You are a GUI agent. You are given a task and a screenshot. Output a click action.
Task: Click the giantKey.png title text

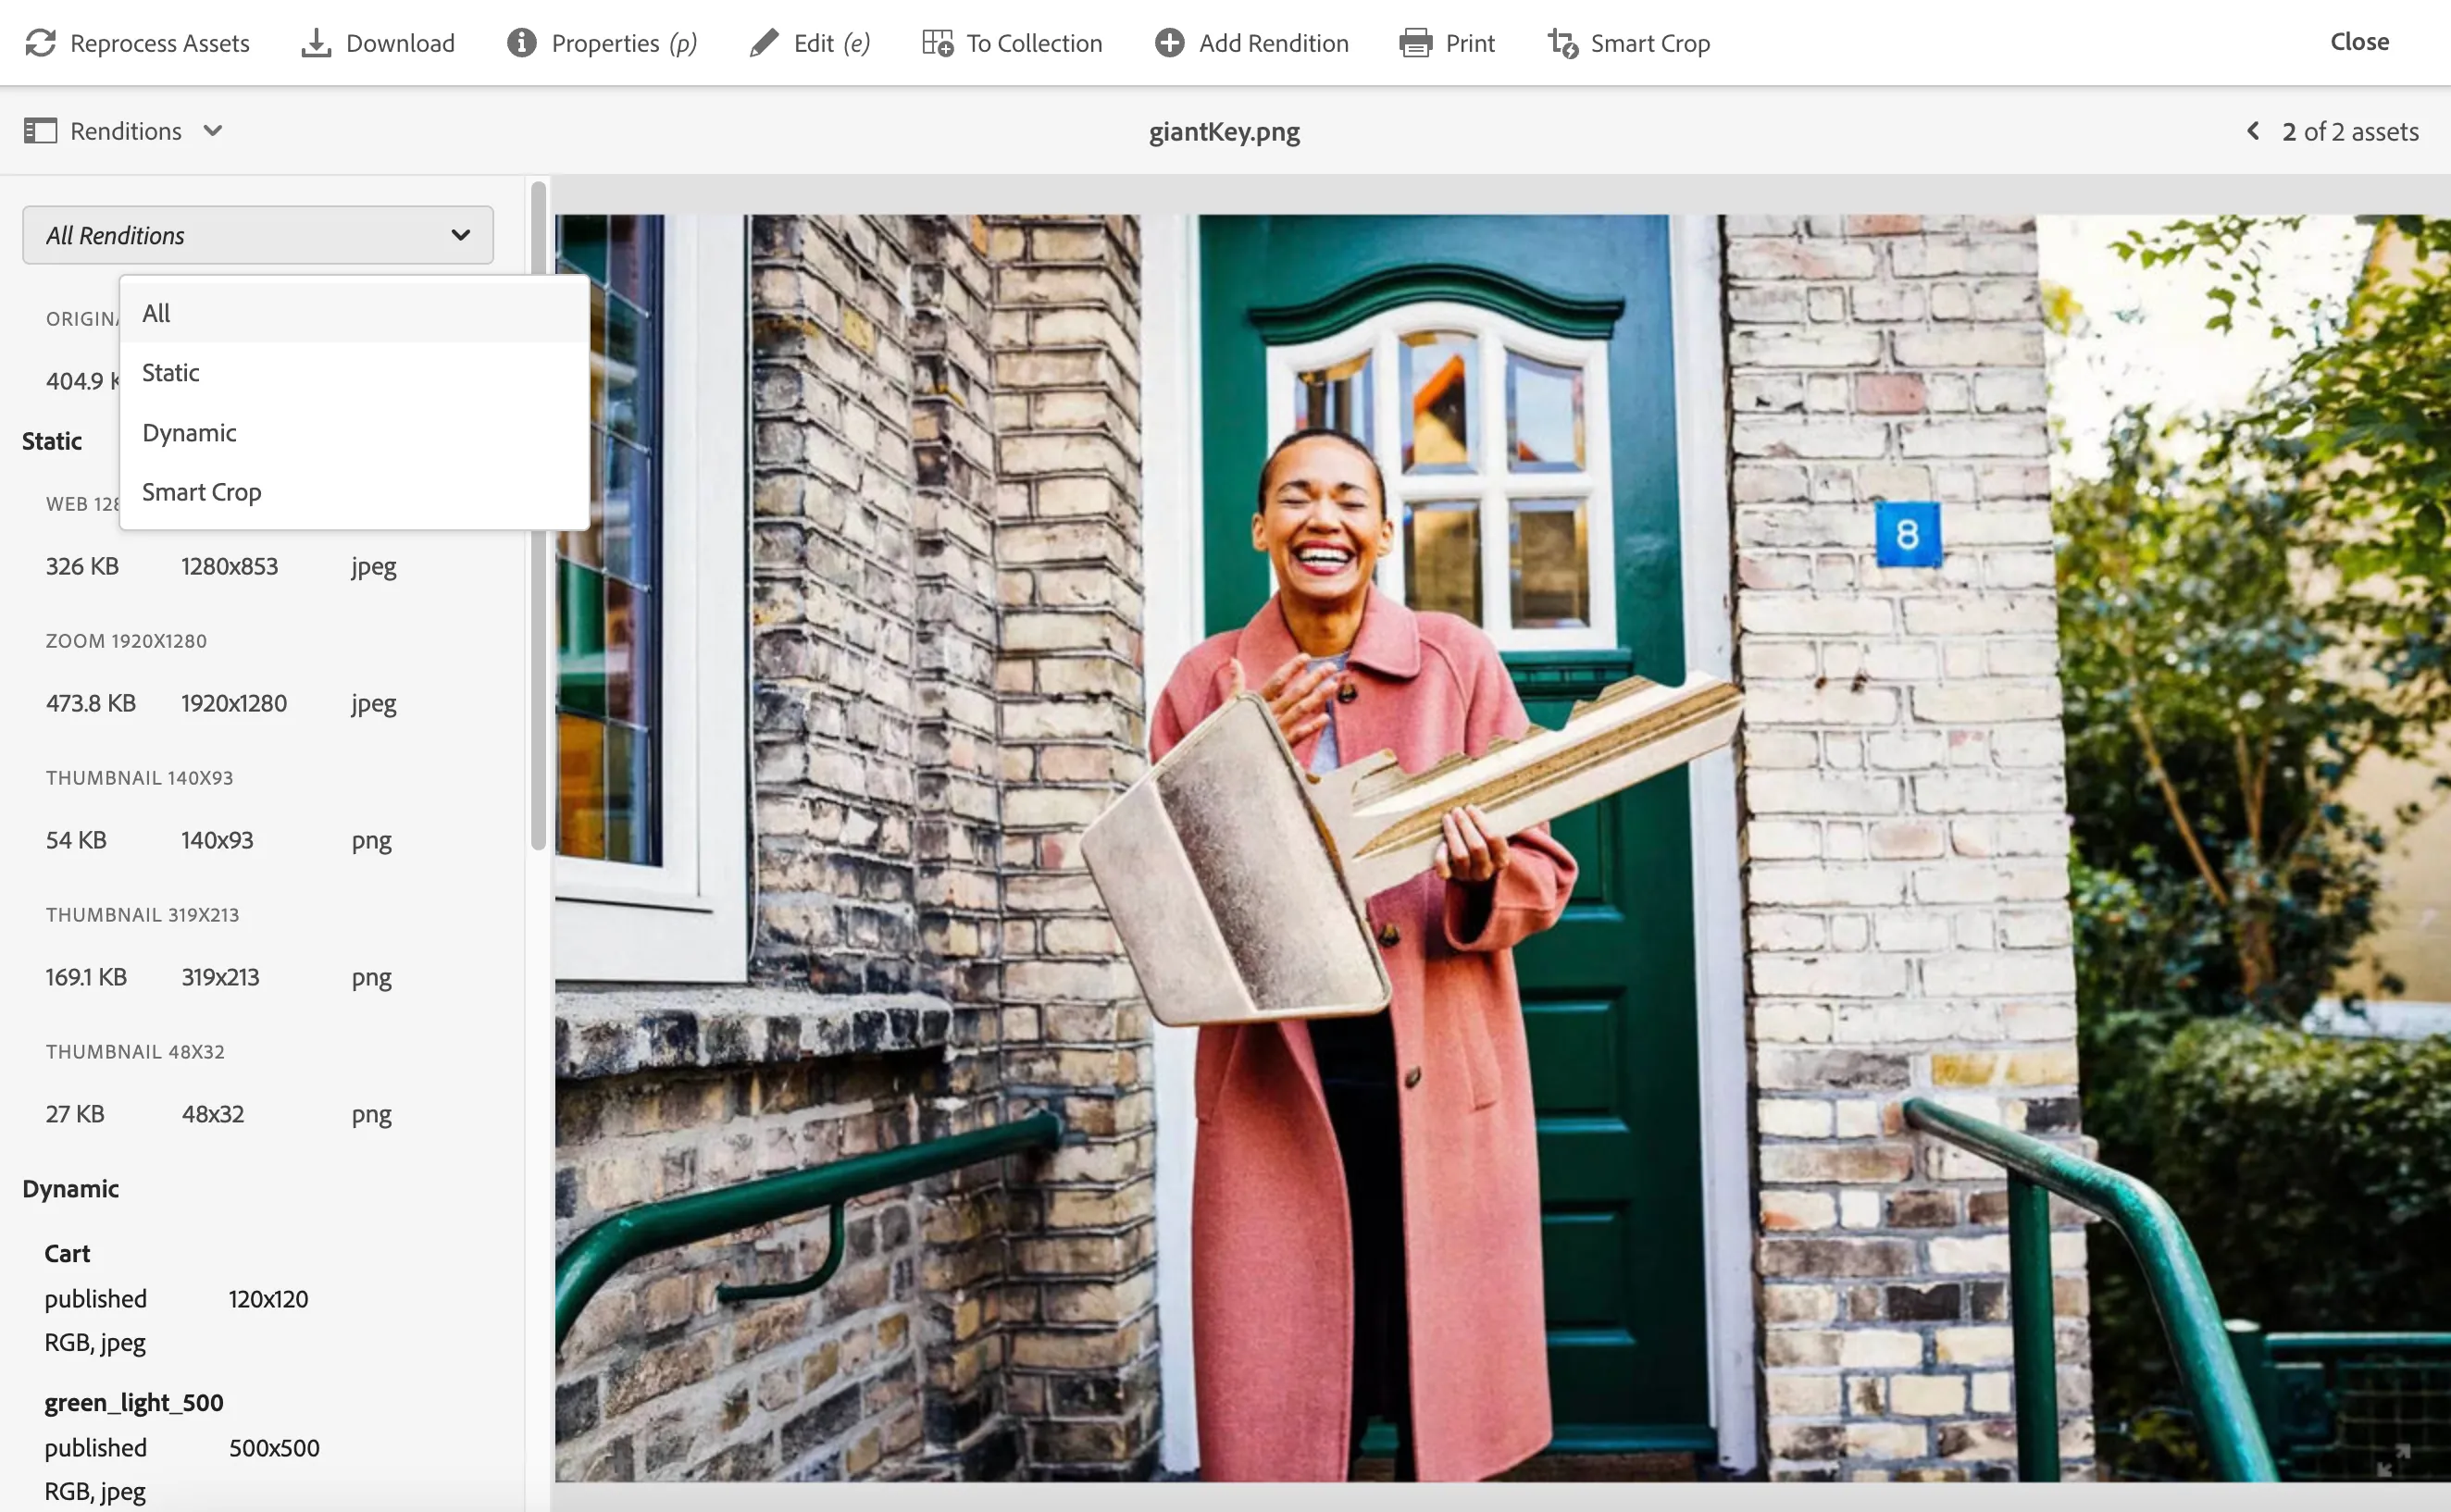(x=1224, y=131)
